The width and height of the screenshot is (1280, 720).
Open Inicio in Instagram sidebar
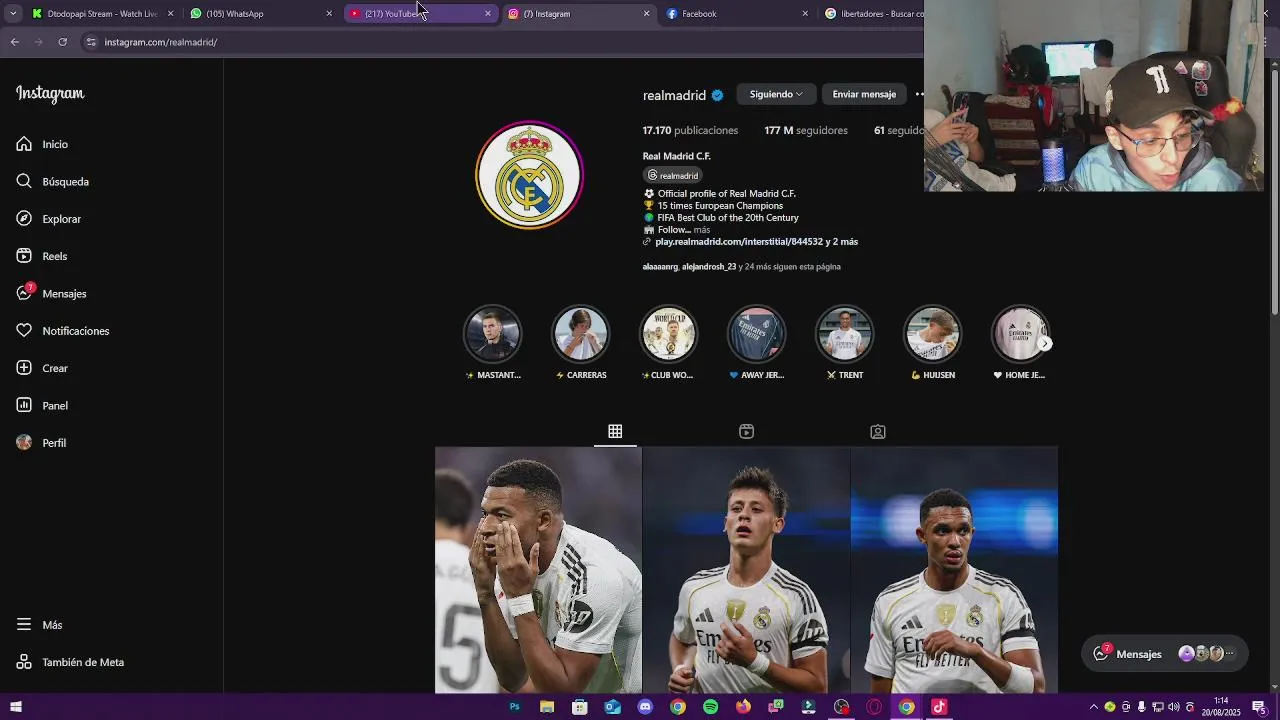click(x=42, y=144)
